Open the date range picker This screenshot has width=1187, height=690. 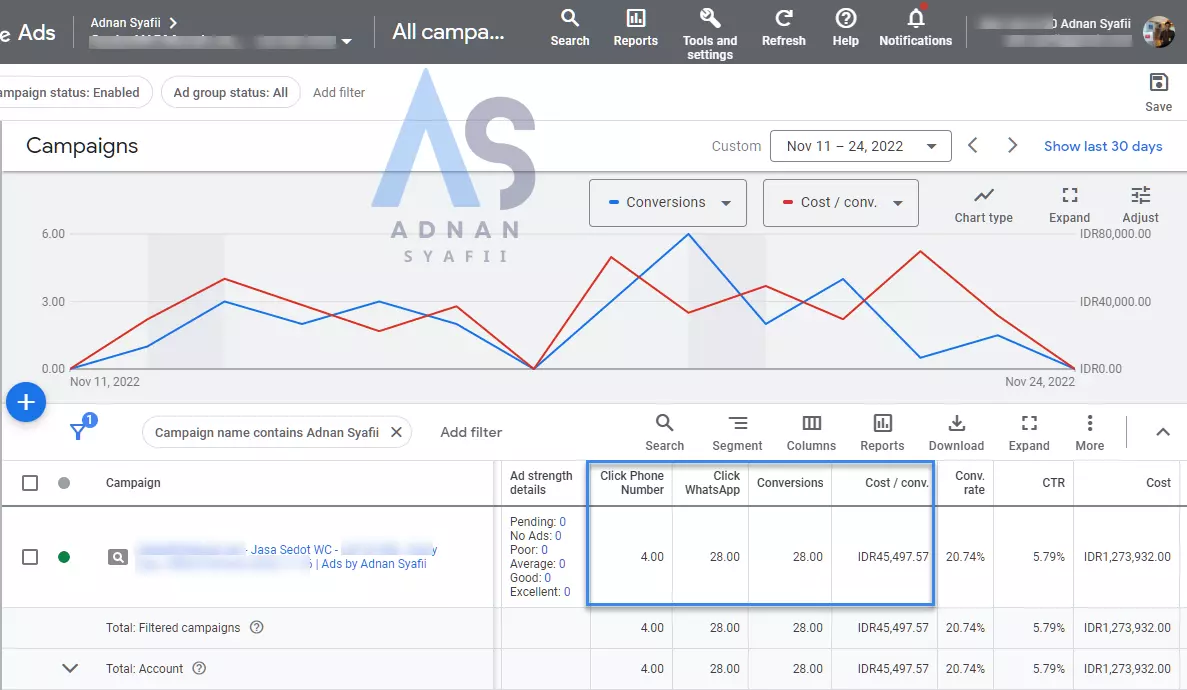click(859, 146)
